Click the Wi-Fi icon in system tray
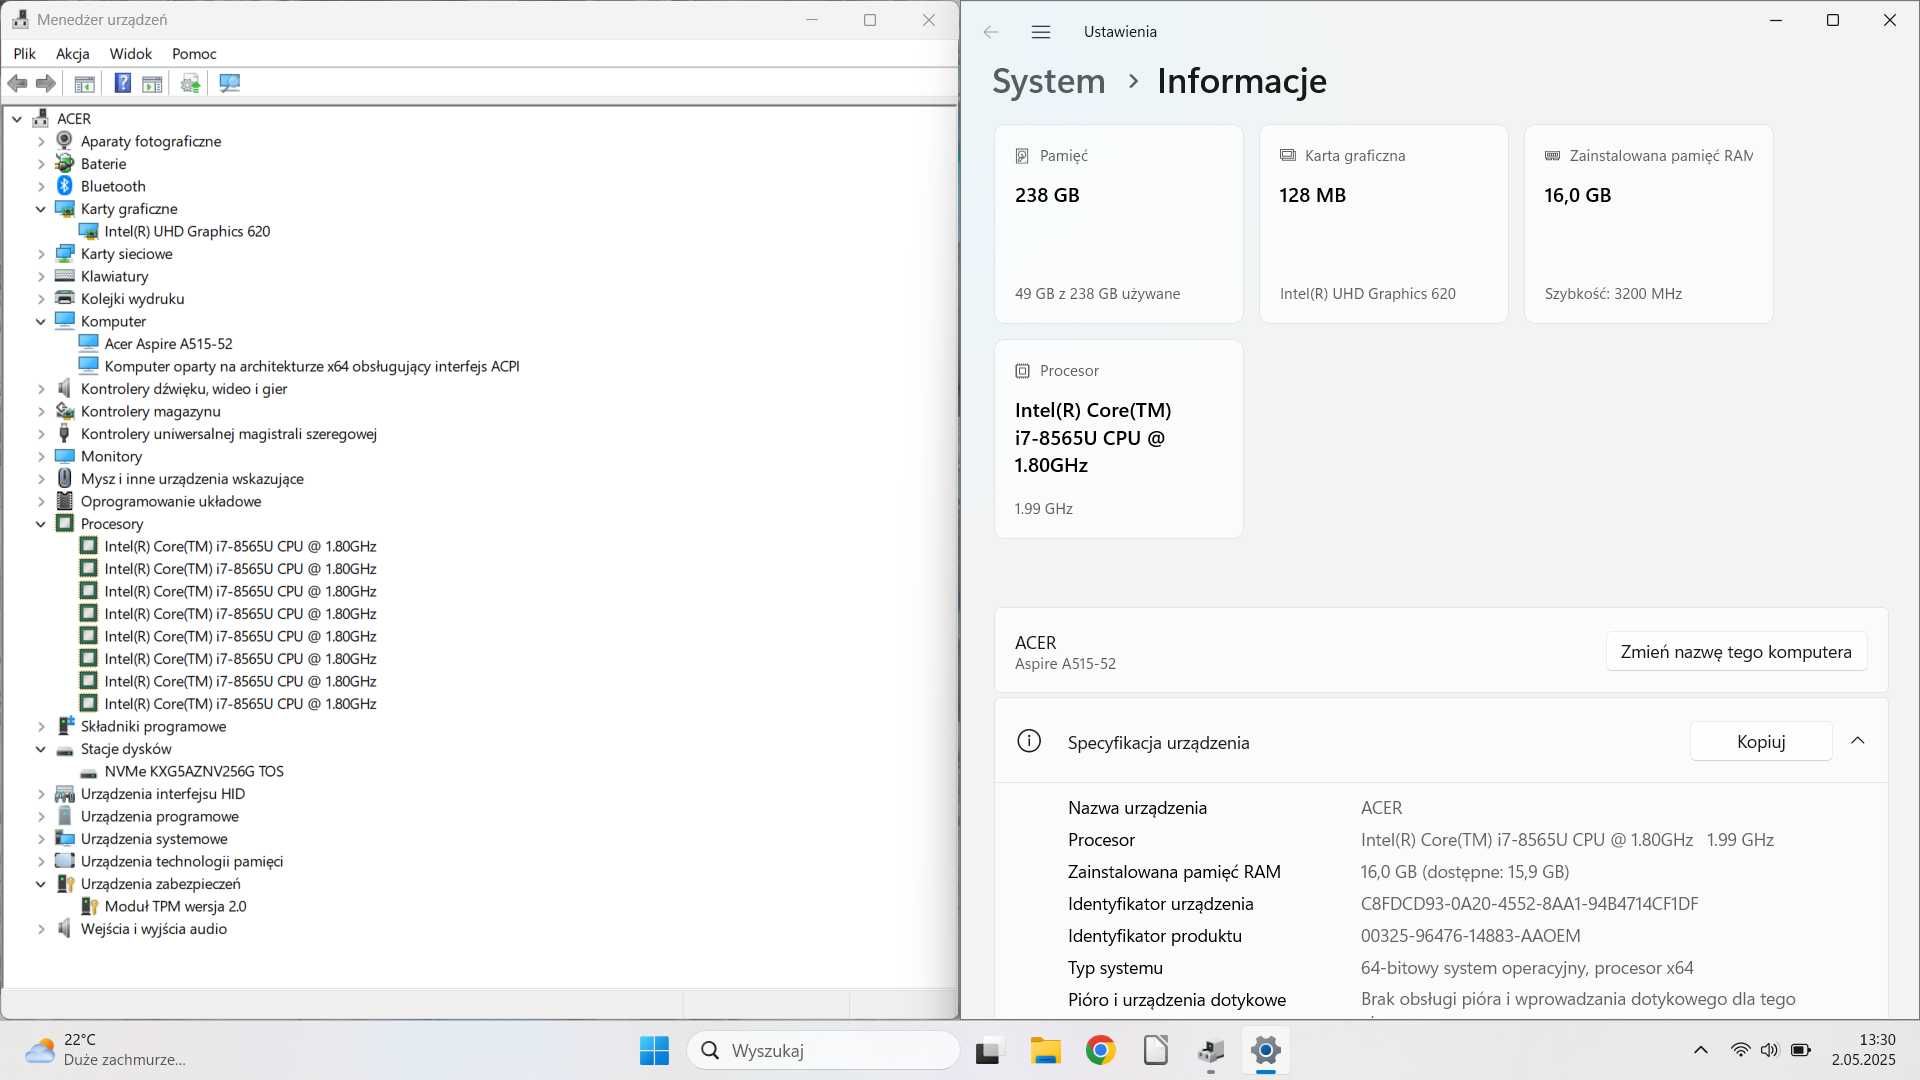This screenshot has width=1920, height=1080. [x=1741, y=1050]
